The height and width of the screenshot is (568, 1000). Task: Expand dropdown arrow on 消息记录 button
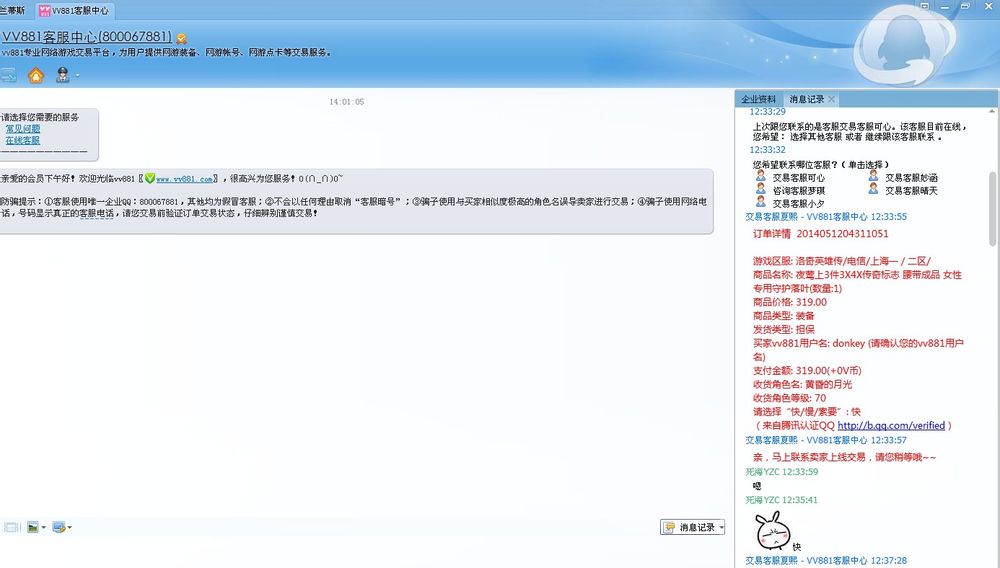click(x=721, y=527)
